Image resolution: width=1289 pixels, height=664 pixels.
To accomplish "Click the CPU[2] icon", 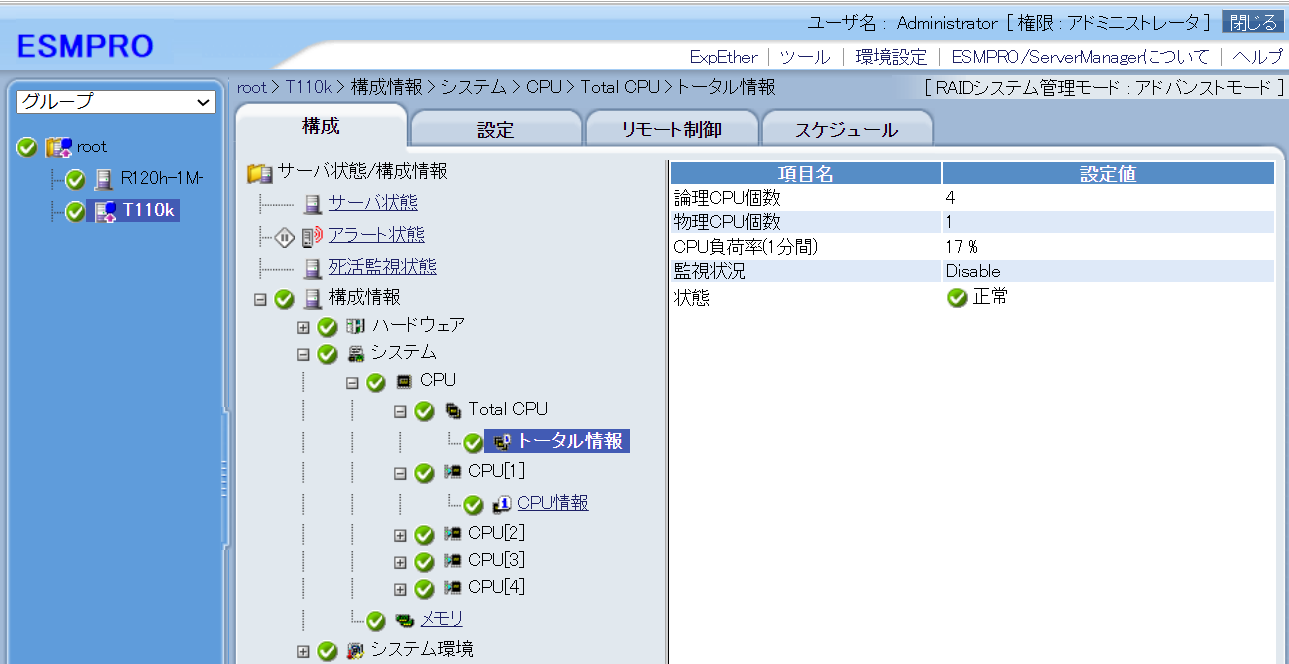I will tap(453, 533).
